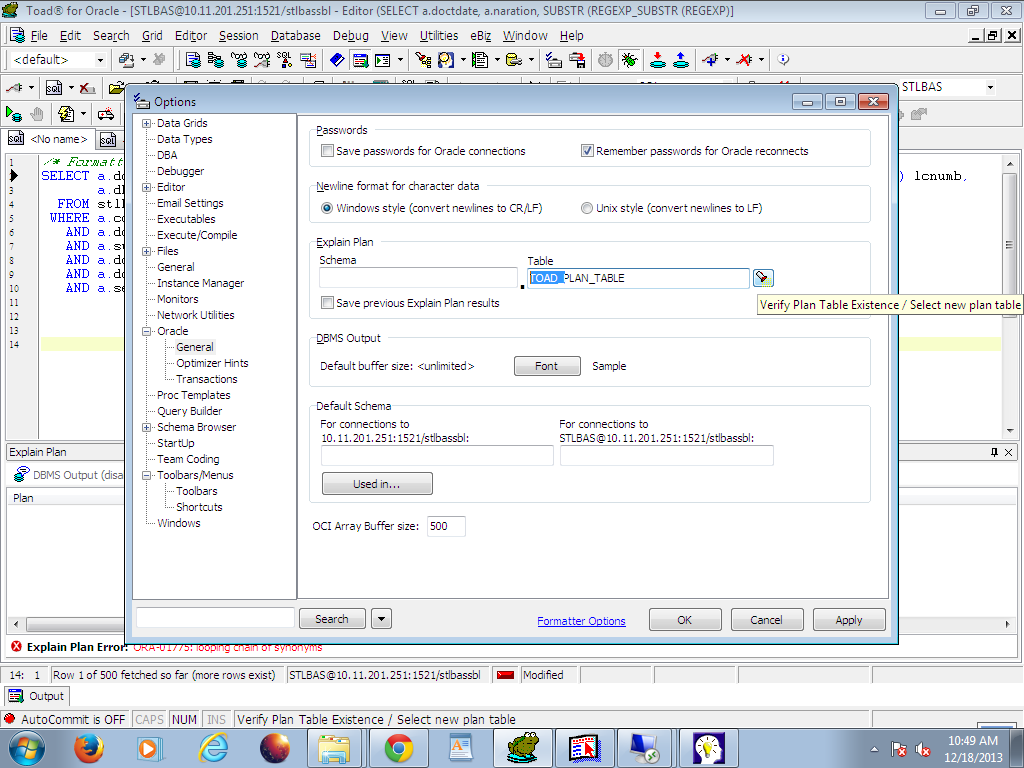This screenshot has width=1024, height=768.
Task: Select Optimizer Hints in options tree
Action: pyautogui.click(x=212, y=364)
